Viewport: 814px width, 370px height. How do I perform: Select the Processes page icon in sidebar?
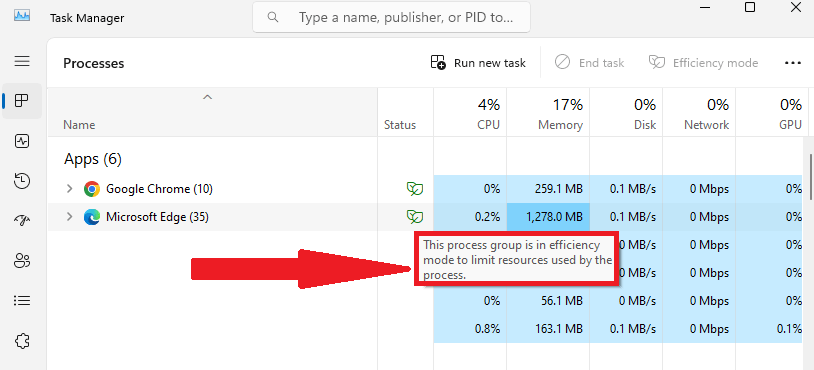click(22, 101)
